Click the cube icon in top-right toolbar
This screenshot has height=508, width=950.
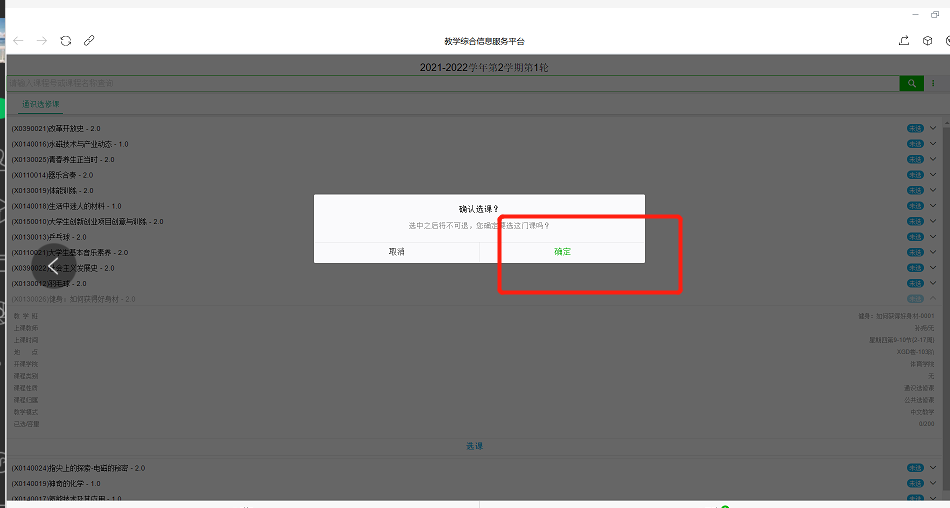927,41
